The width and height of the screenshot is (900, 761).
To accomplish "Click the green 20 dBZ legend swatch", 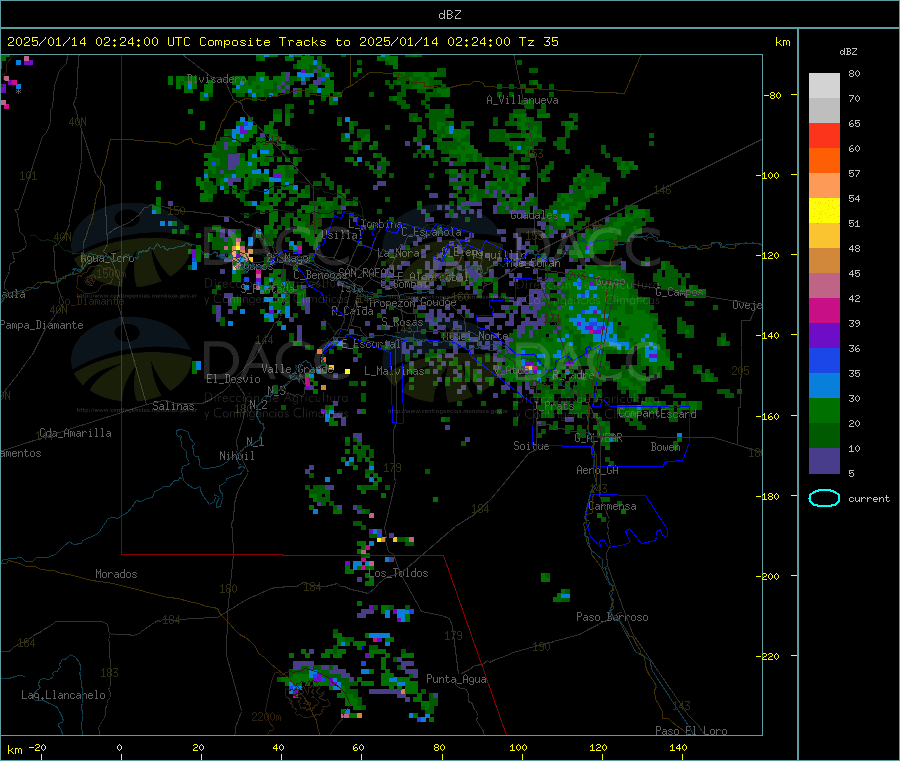I will [x=824, y=410].
